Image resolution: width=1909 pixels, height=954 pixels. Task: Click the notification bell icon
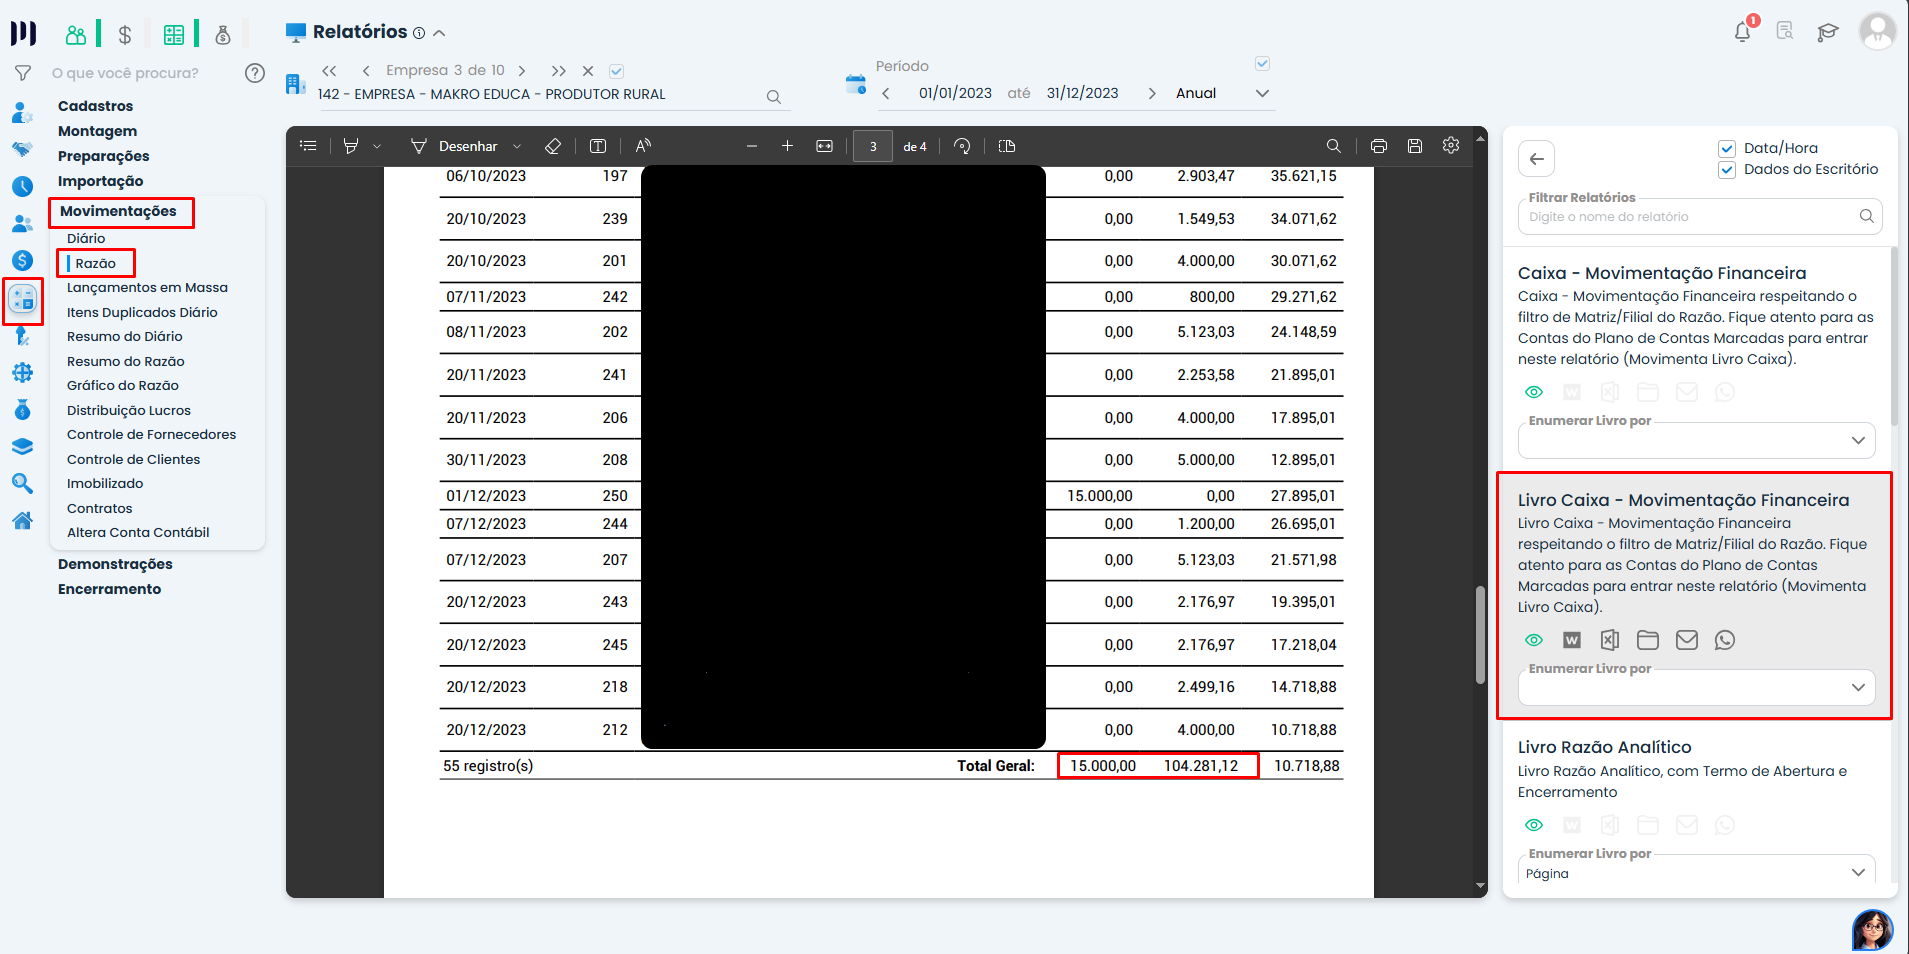pyautogui.click(x=1742, y=32)
